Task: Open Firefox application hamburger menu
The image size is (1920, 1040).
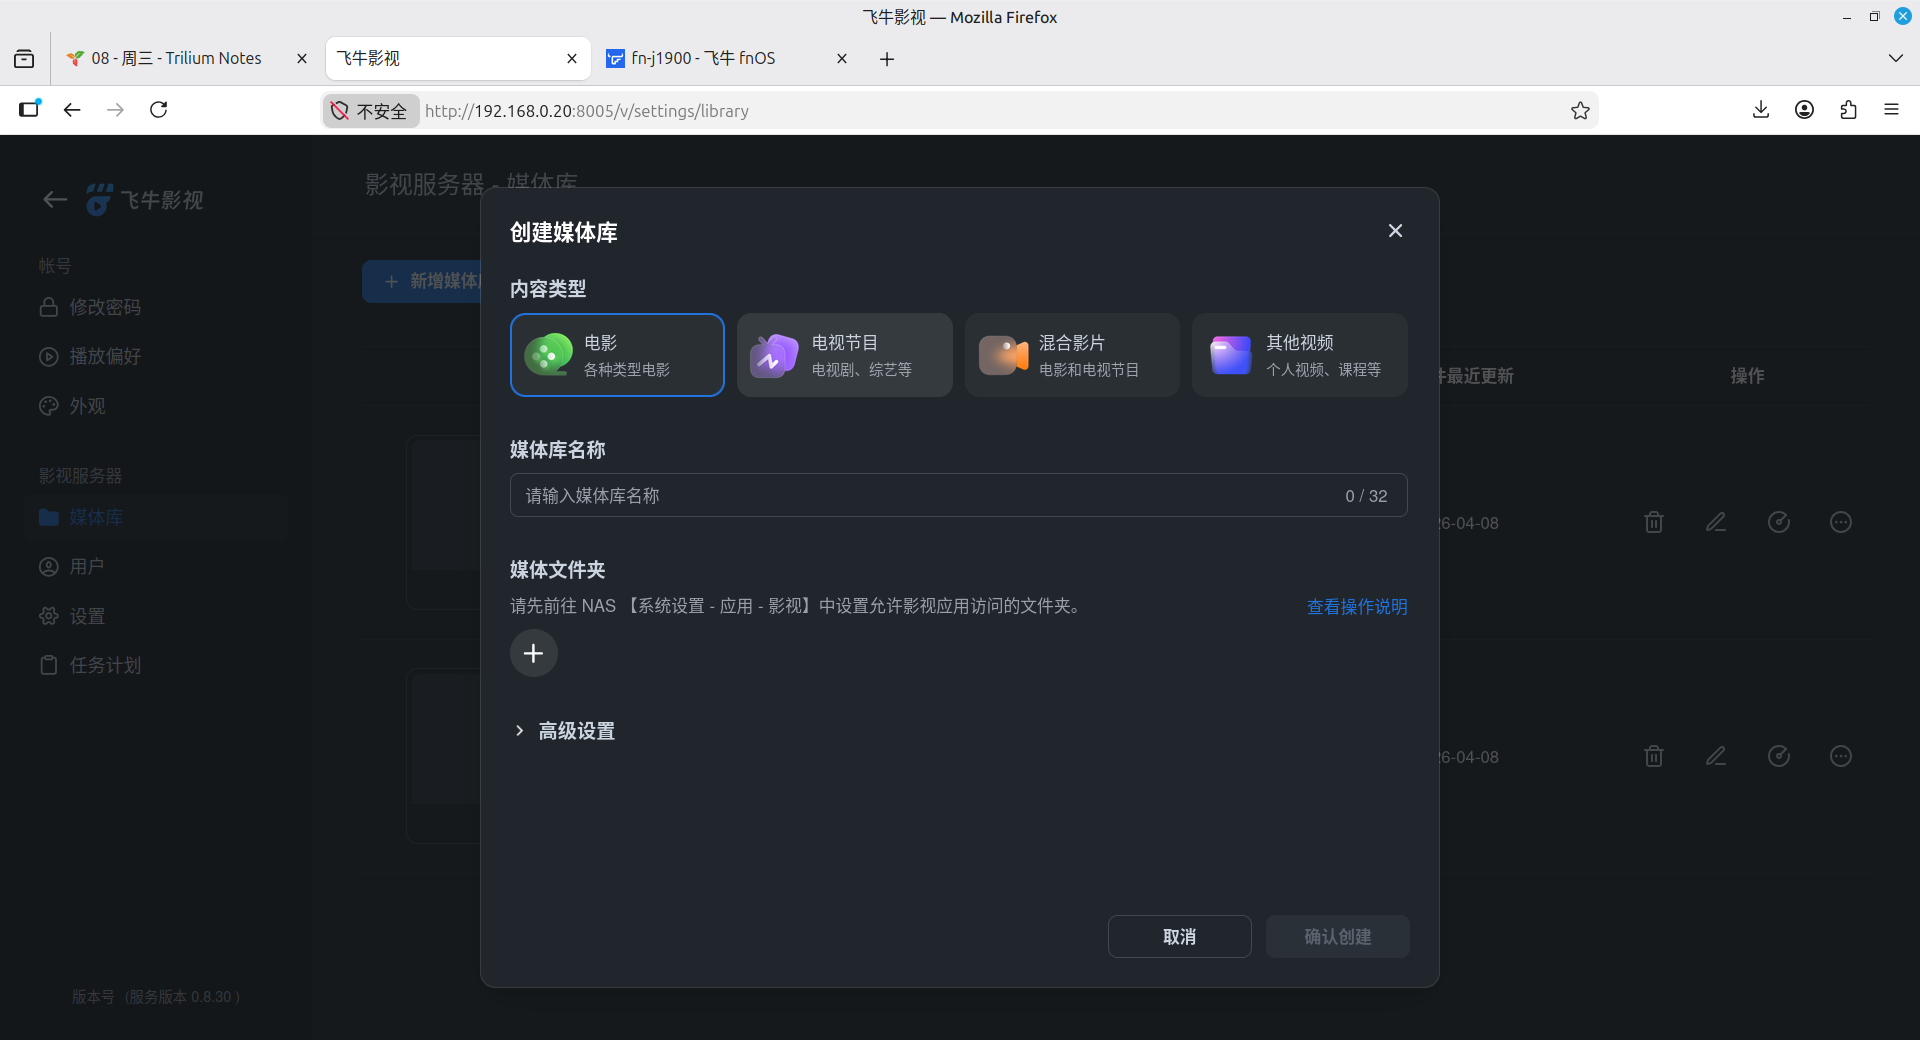Action: point(1891,110)
